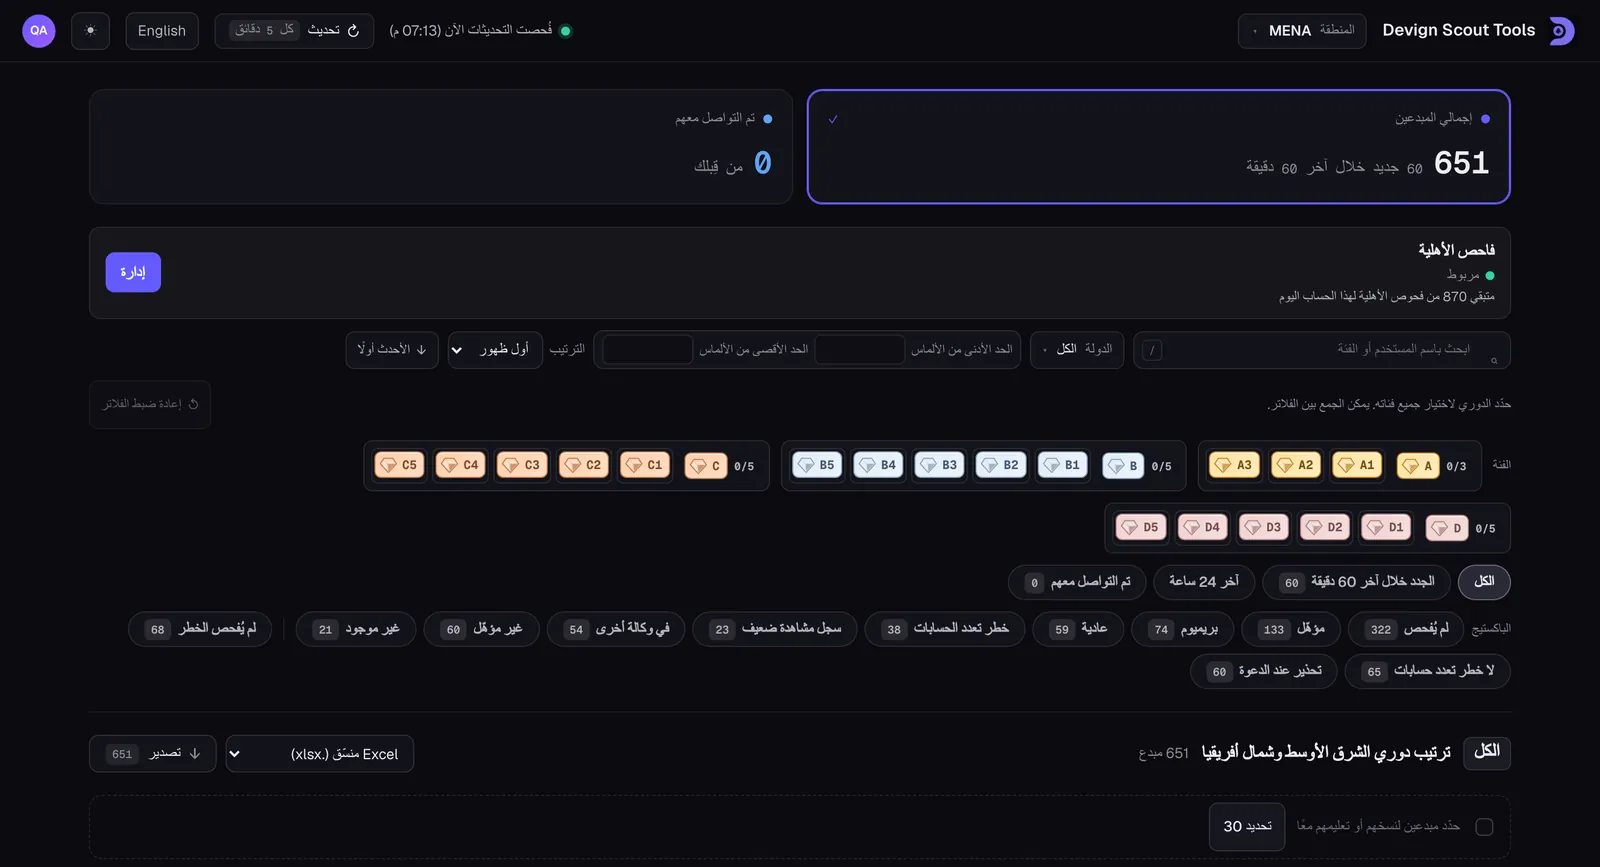Click the checkmark icon on the 651 card
This screenshot has height=867, width=1600.
pyautogui.click(x=833, y=119)
